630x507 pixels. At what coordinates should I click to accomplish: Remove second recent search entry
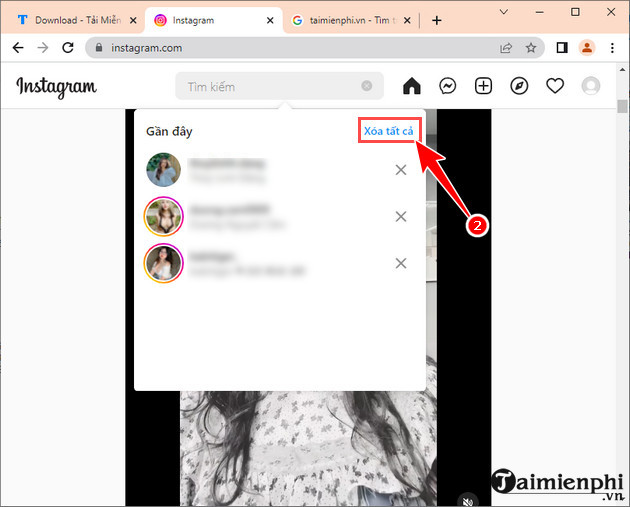pyautogui.click(x=401, y=217)
